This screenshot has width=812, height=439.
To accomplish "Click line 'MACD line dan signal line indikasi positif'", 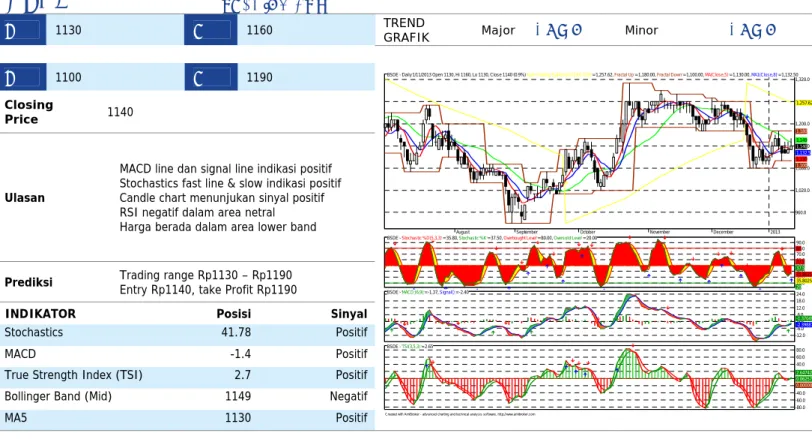I will coord(226,169).
